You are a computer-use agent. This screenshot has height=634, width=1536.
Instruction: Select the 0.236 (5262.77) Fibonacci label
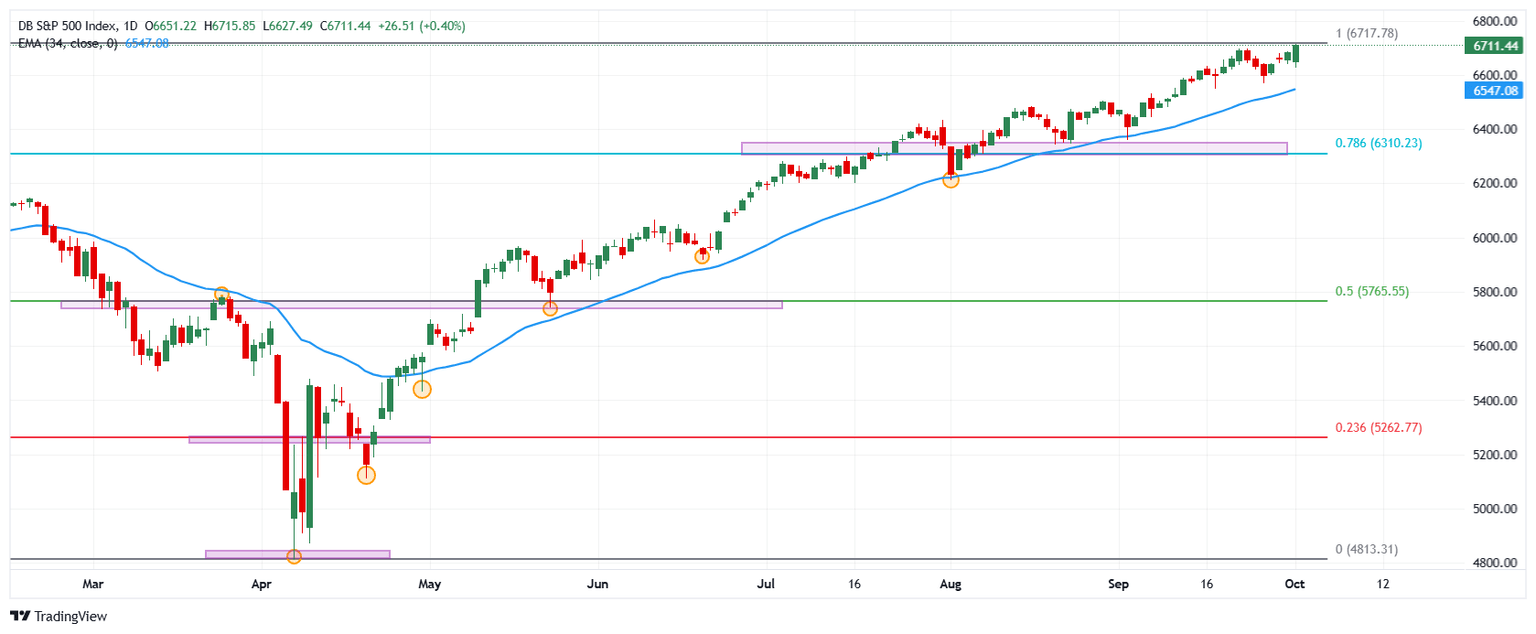(1378, 427)
